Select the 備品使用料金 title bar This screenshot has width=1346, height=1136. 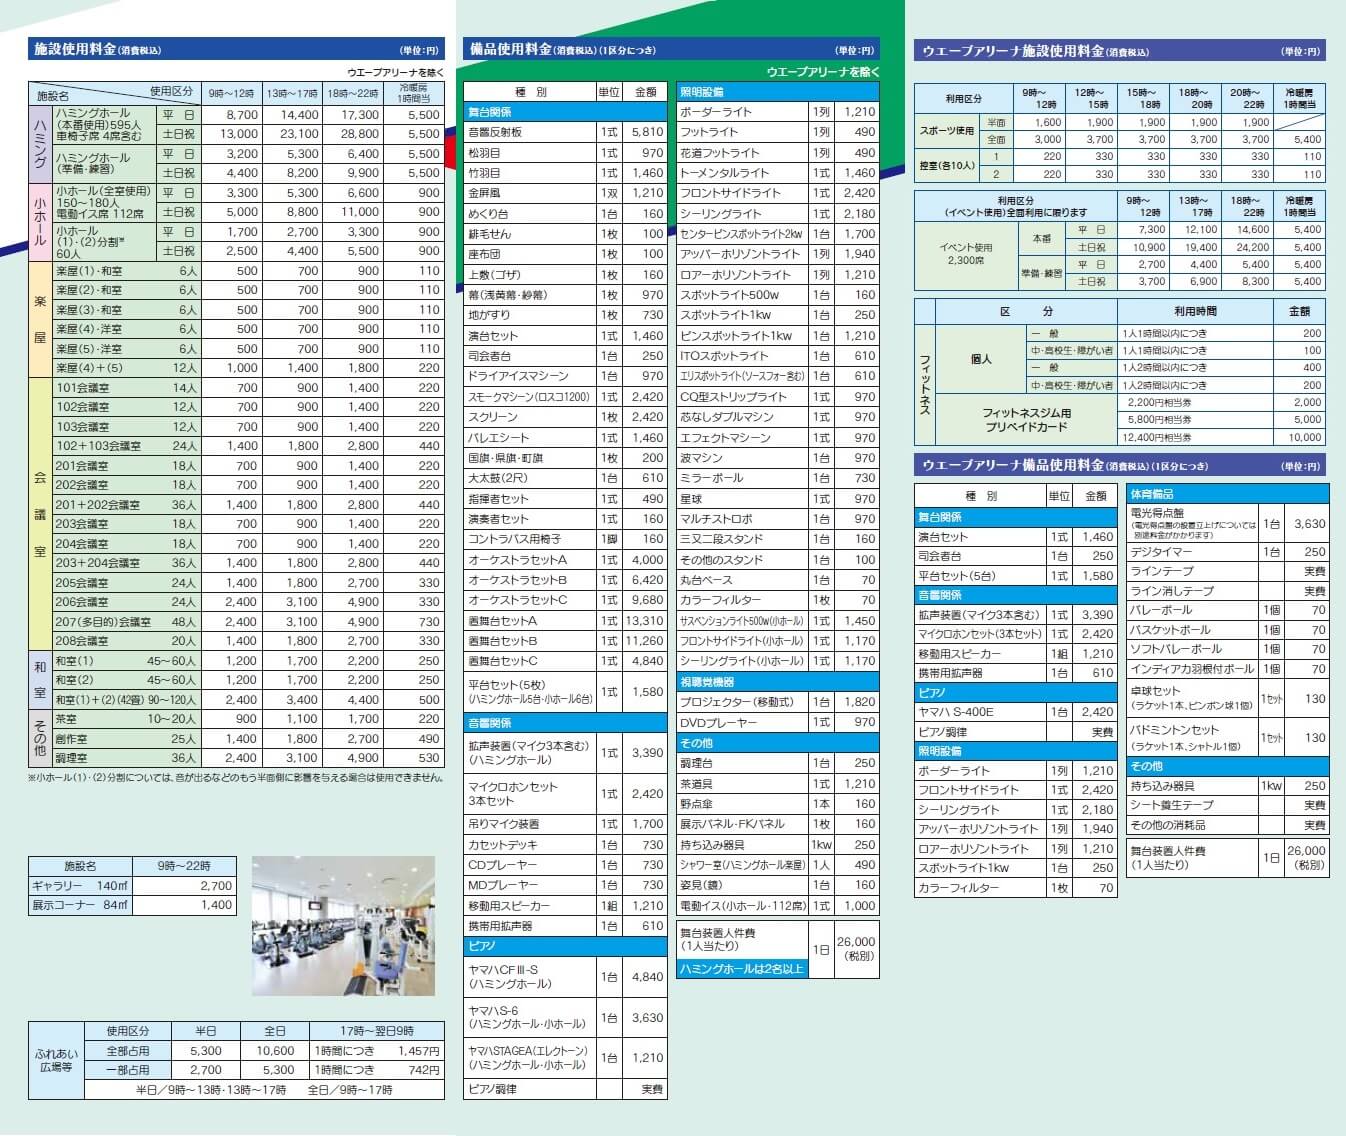click(671, 49)
